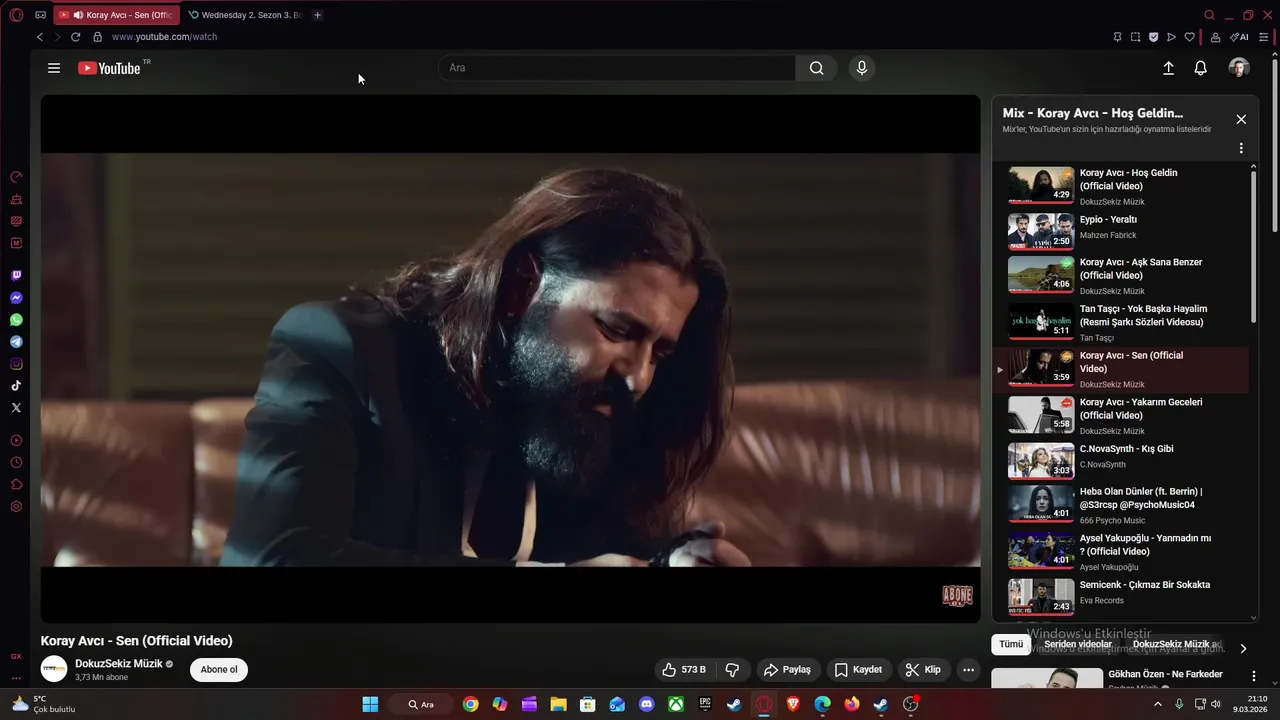1280x720 pixels.
Task: Dislike the Koray Avcı video
Action: click(732, 670)
